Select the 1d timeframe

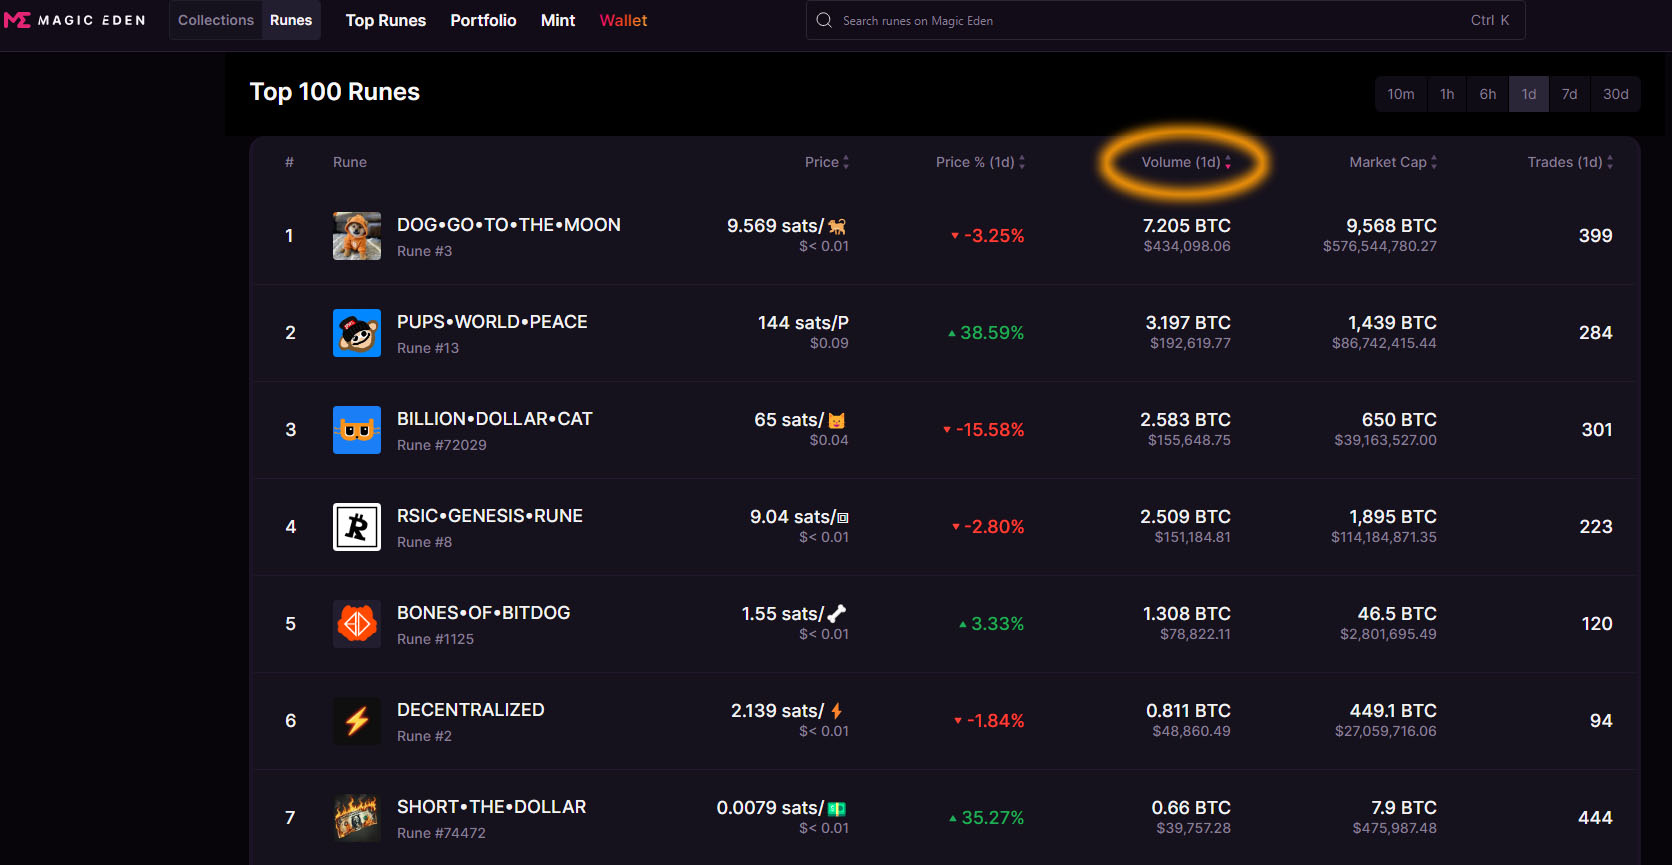pos(1529,94)
